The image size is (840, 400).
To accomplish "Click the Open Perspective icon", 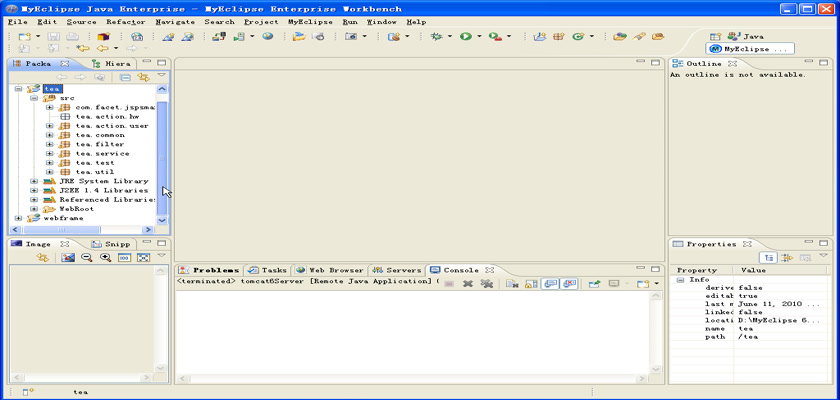I will pos(716,36).
